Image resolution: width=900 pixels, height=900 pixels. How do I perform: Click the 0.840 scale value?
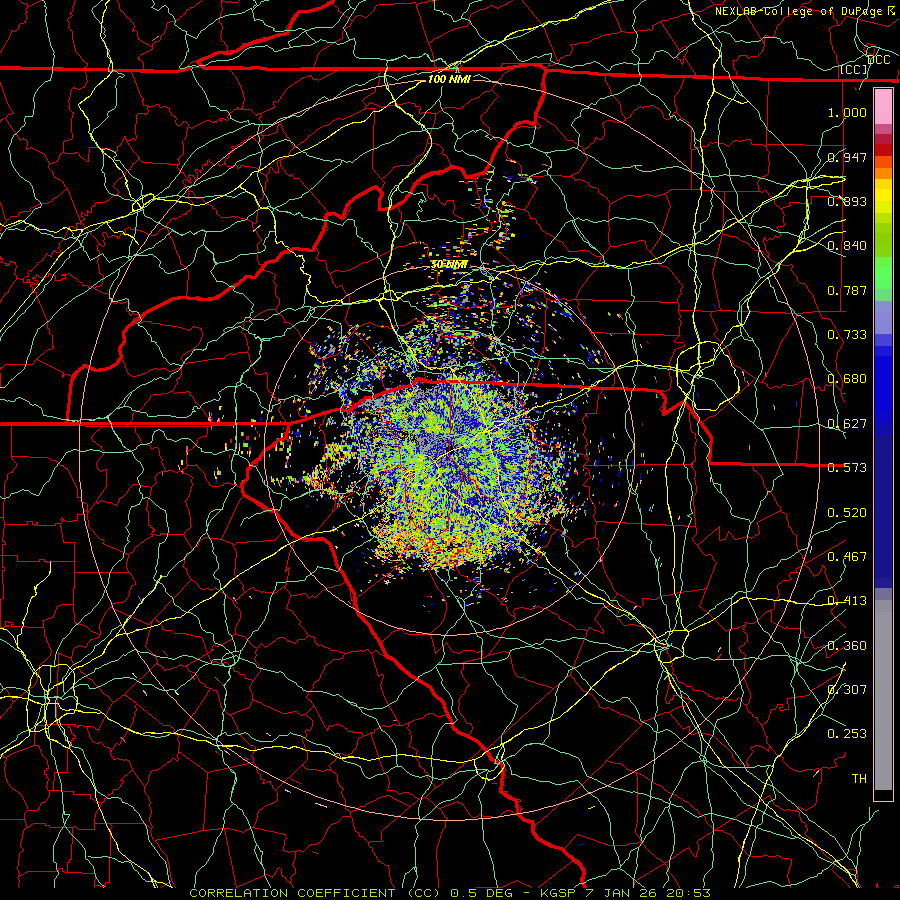pyautogui.click(x=847, y=246)
